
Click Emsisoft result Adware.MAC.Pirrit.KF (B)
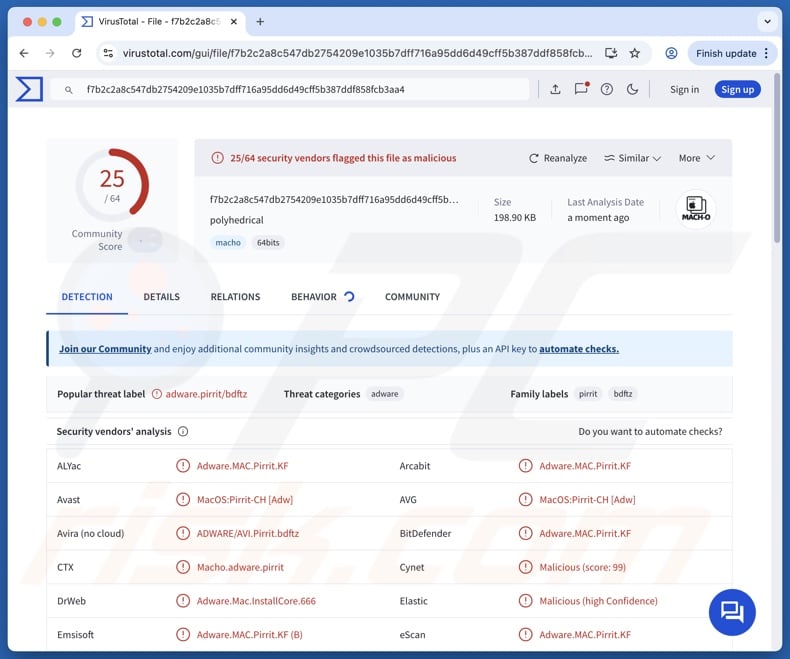(249, 634)
